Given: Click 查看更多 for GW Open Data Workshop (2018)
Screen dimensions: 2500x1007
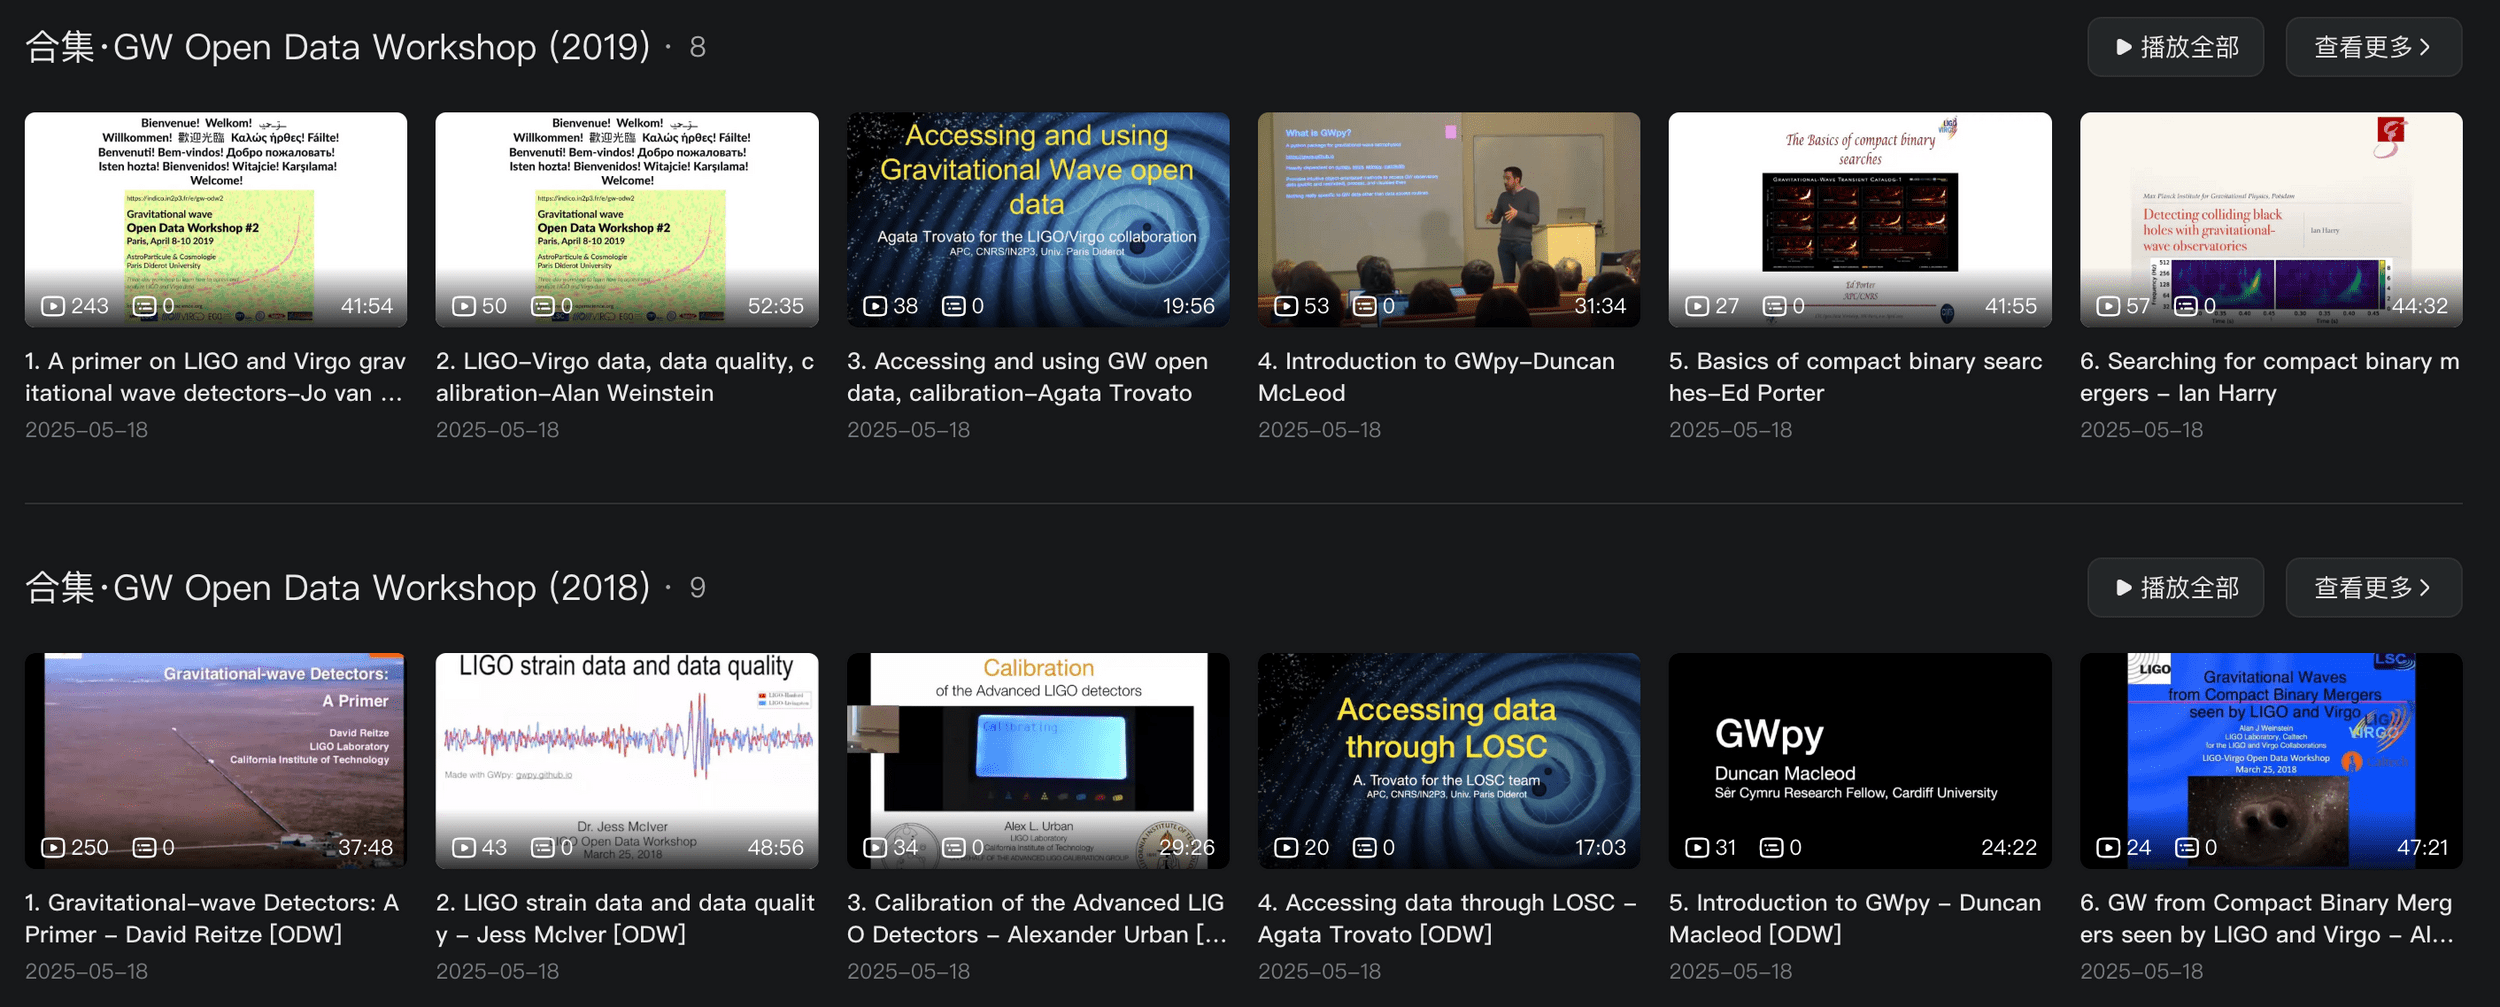Looking at the screenshot, I should pos(2373,588).
